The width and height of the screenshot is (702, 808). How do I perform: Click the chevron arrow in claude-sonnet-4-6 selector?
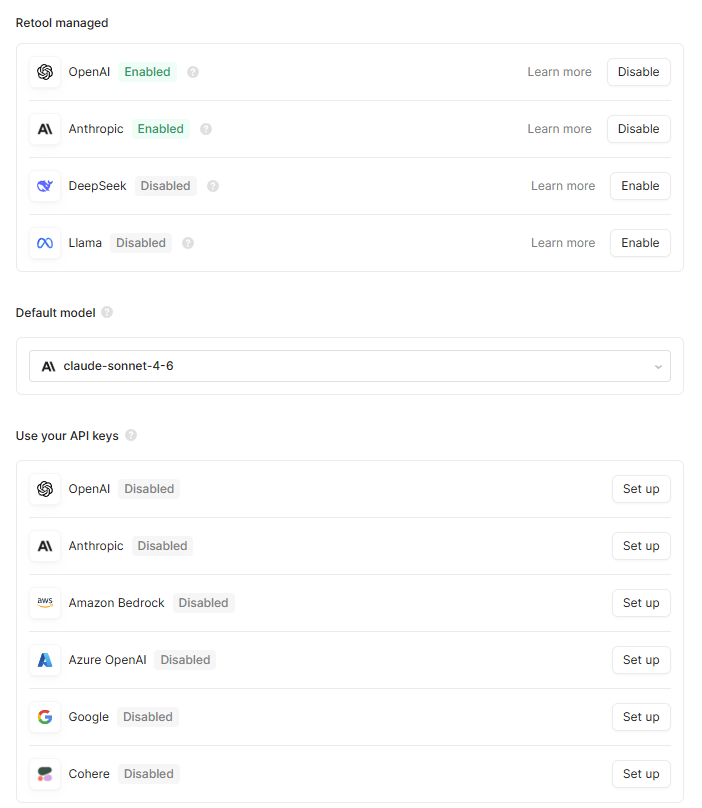(x=658, y=367)
